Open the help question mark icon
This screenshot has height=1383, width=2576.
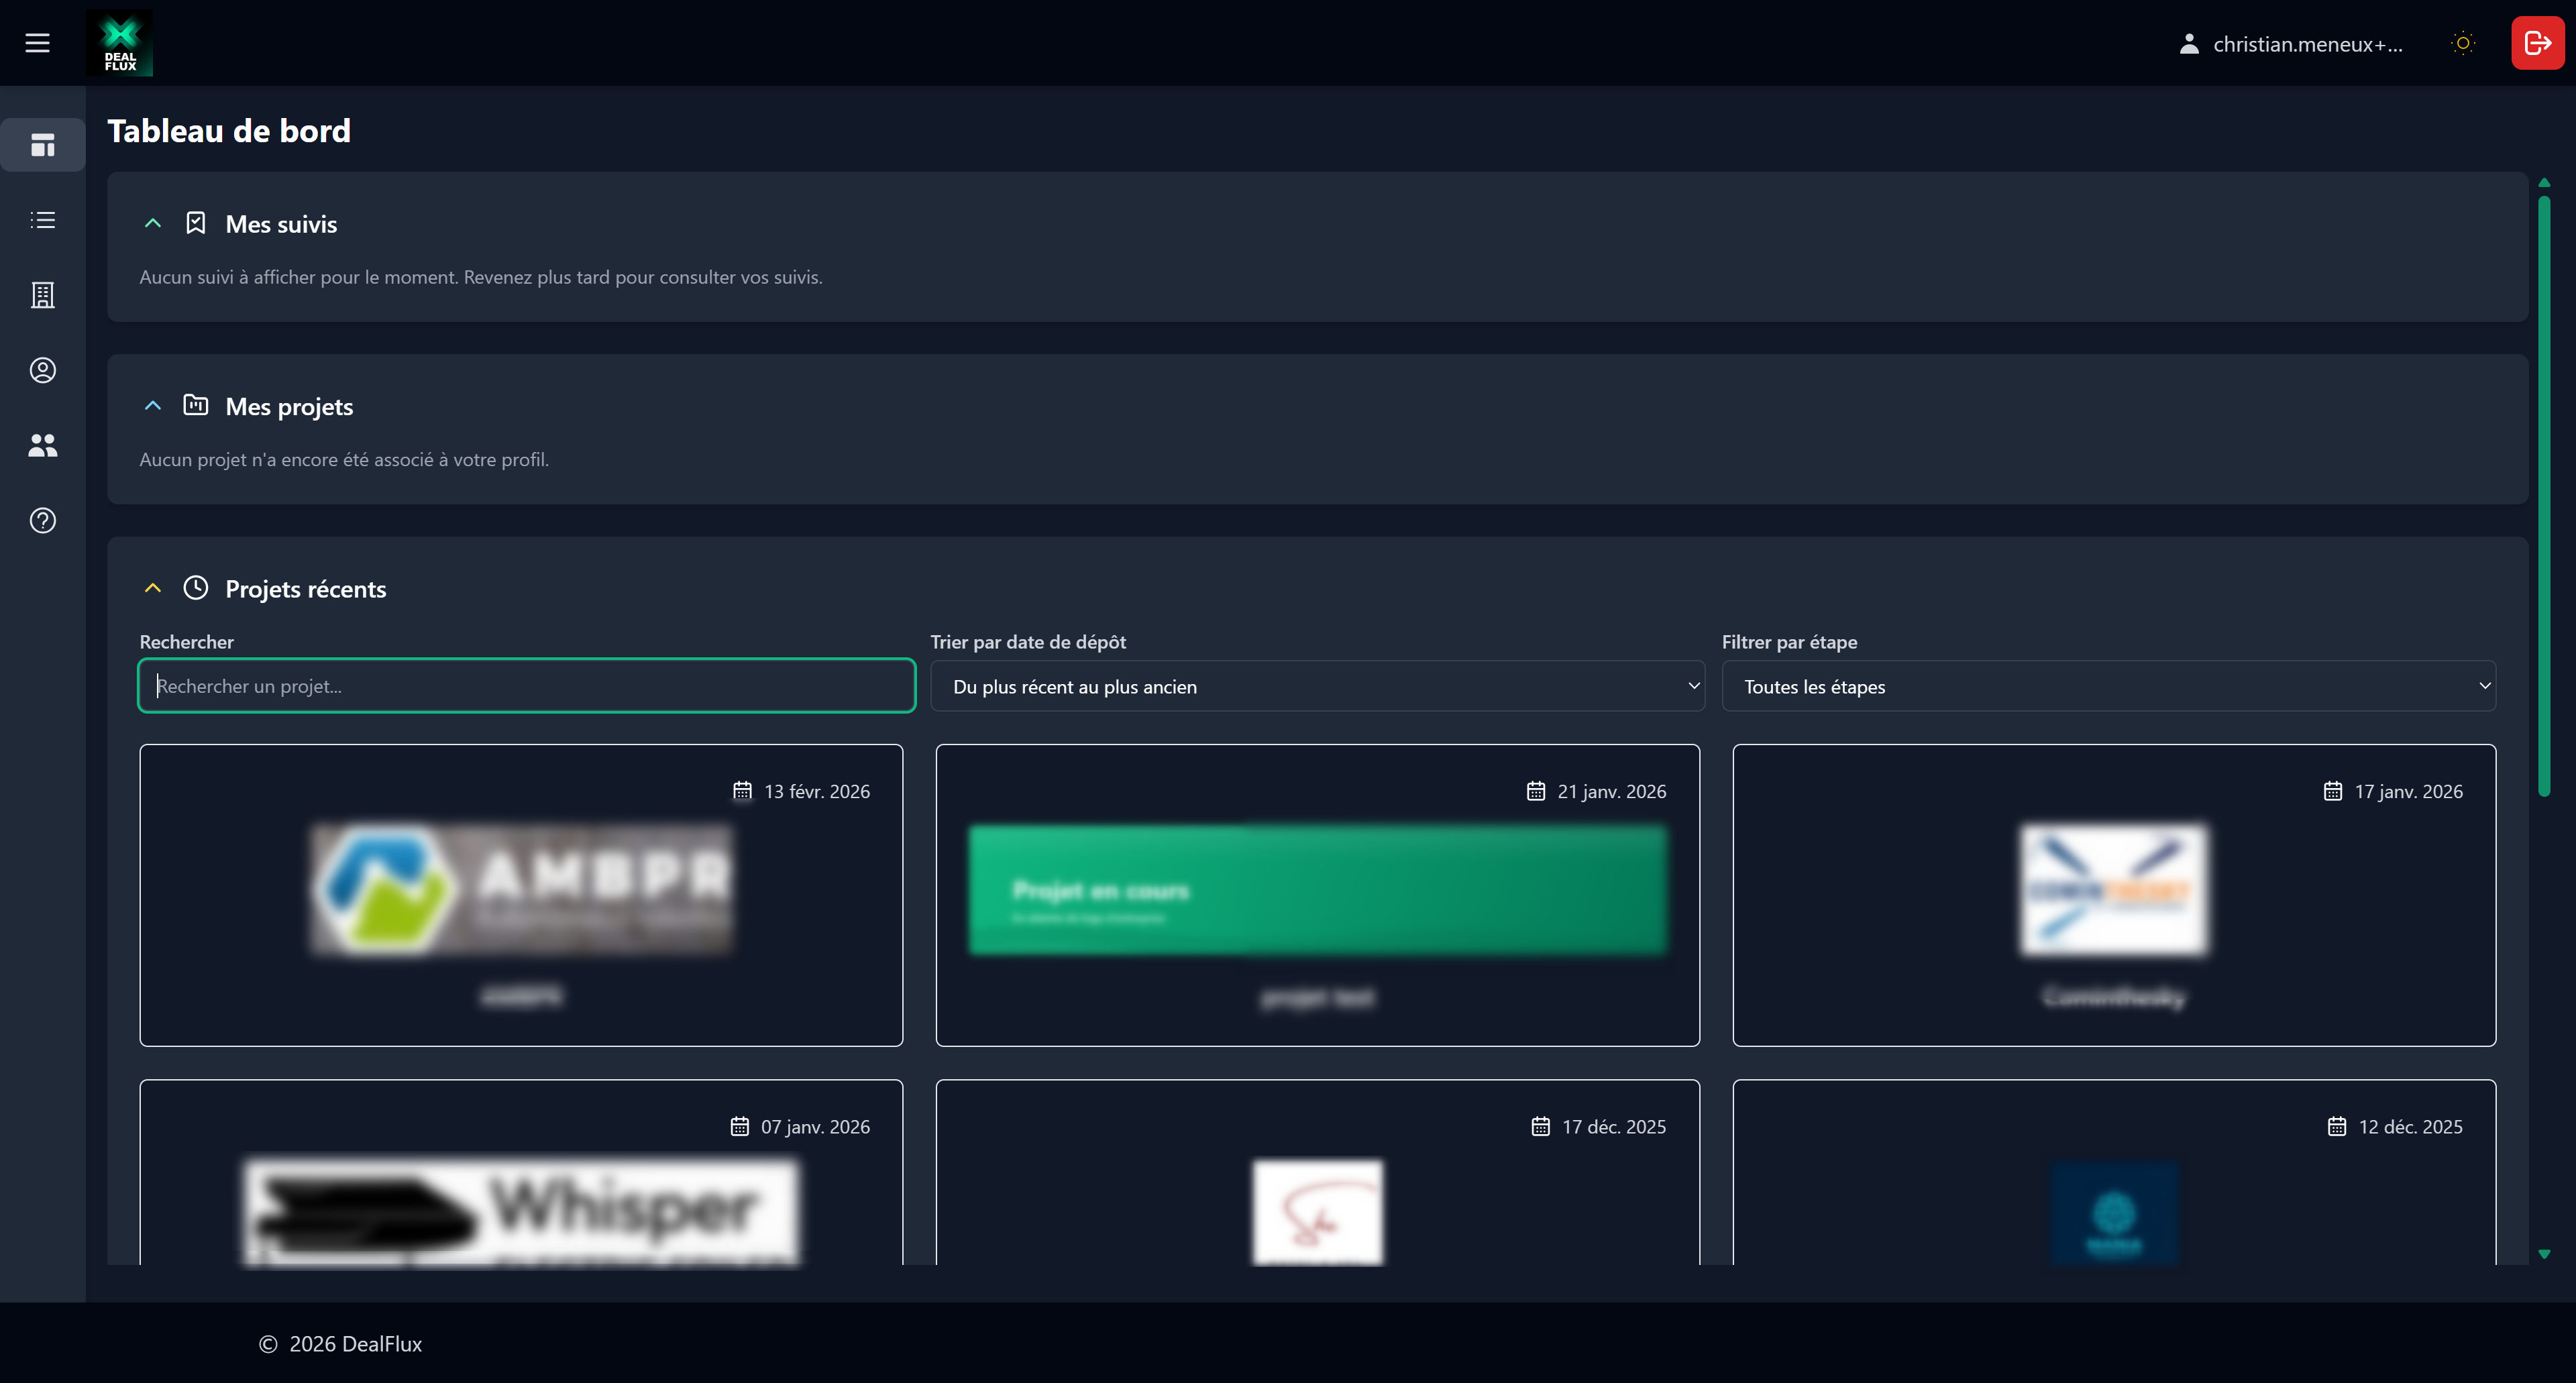[42, 520]
